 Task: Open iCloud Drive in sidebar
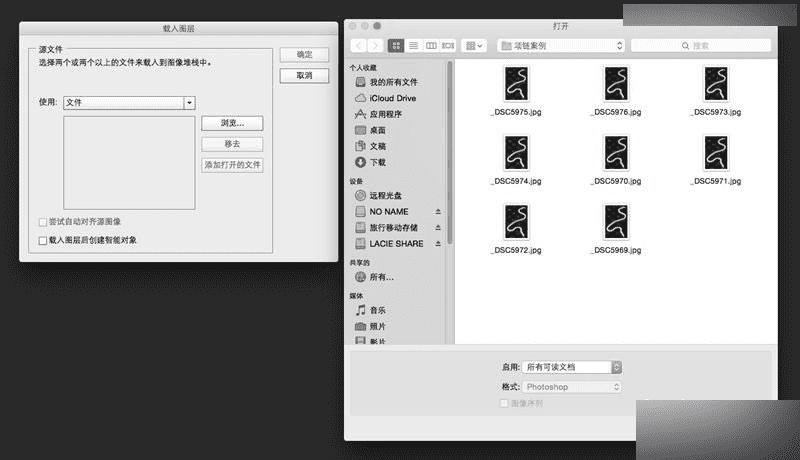(386, 98)
